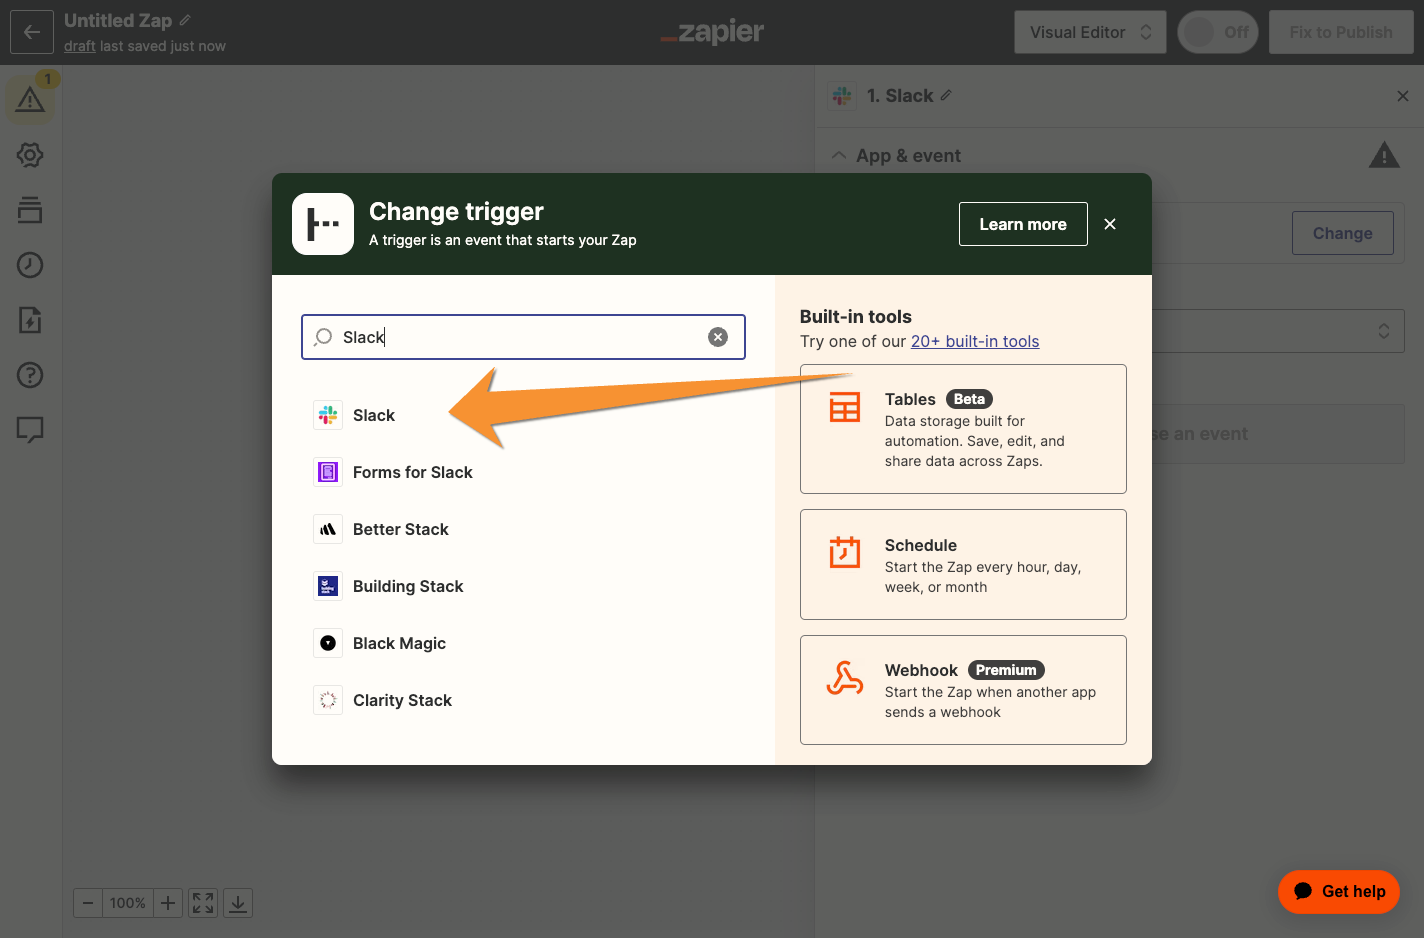This screenshot has height=938, width=1424.
Task: Click Fix to Publish button
Action: click(x=1341, y=32)
